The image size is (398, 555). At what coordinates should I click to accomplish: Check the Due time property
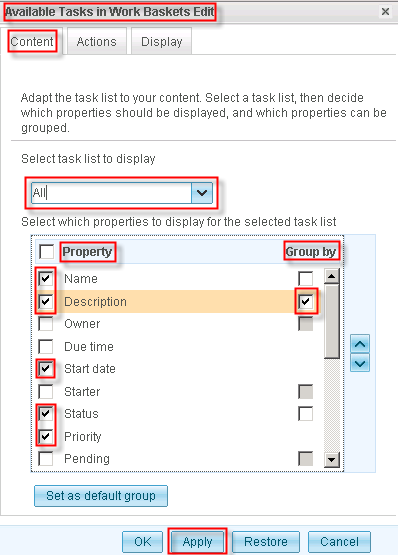click(46, 347)
